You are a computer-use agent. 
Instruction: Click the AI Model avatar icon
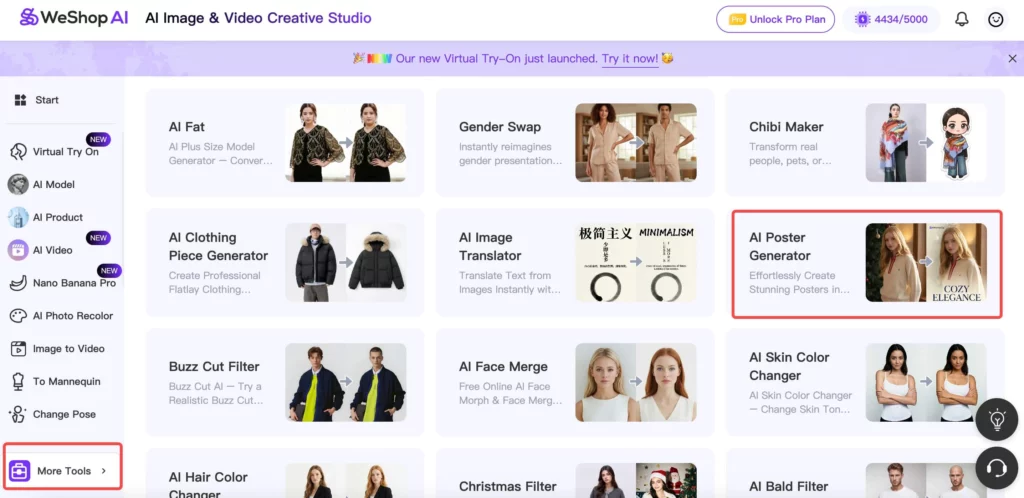click(18, 184)
